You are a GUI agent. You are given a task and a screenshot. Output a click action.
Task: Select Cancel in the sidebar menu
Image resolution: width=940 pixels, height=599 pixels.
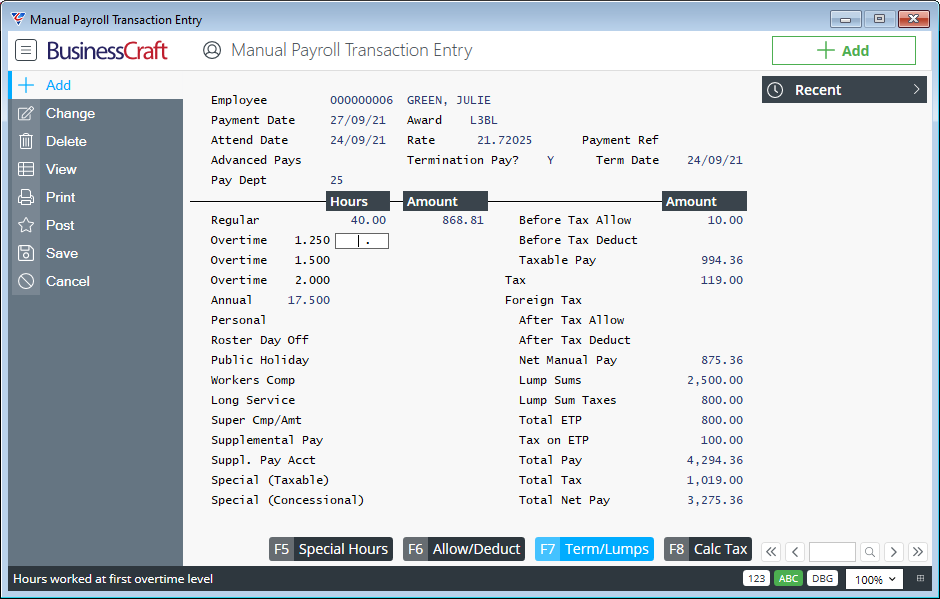96,281
